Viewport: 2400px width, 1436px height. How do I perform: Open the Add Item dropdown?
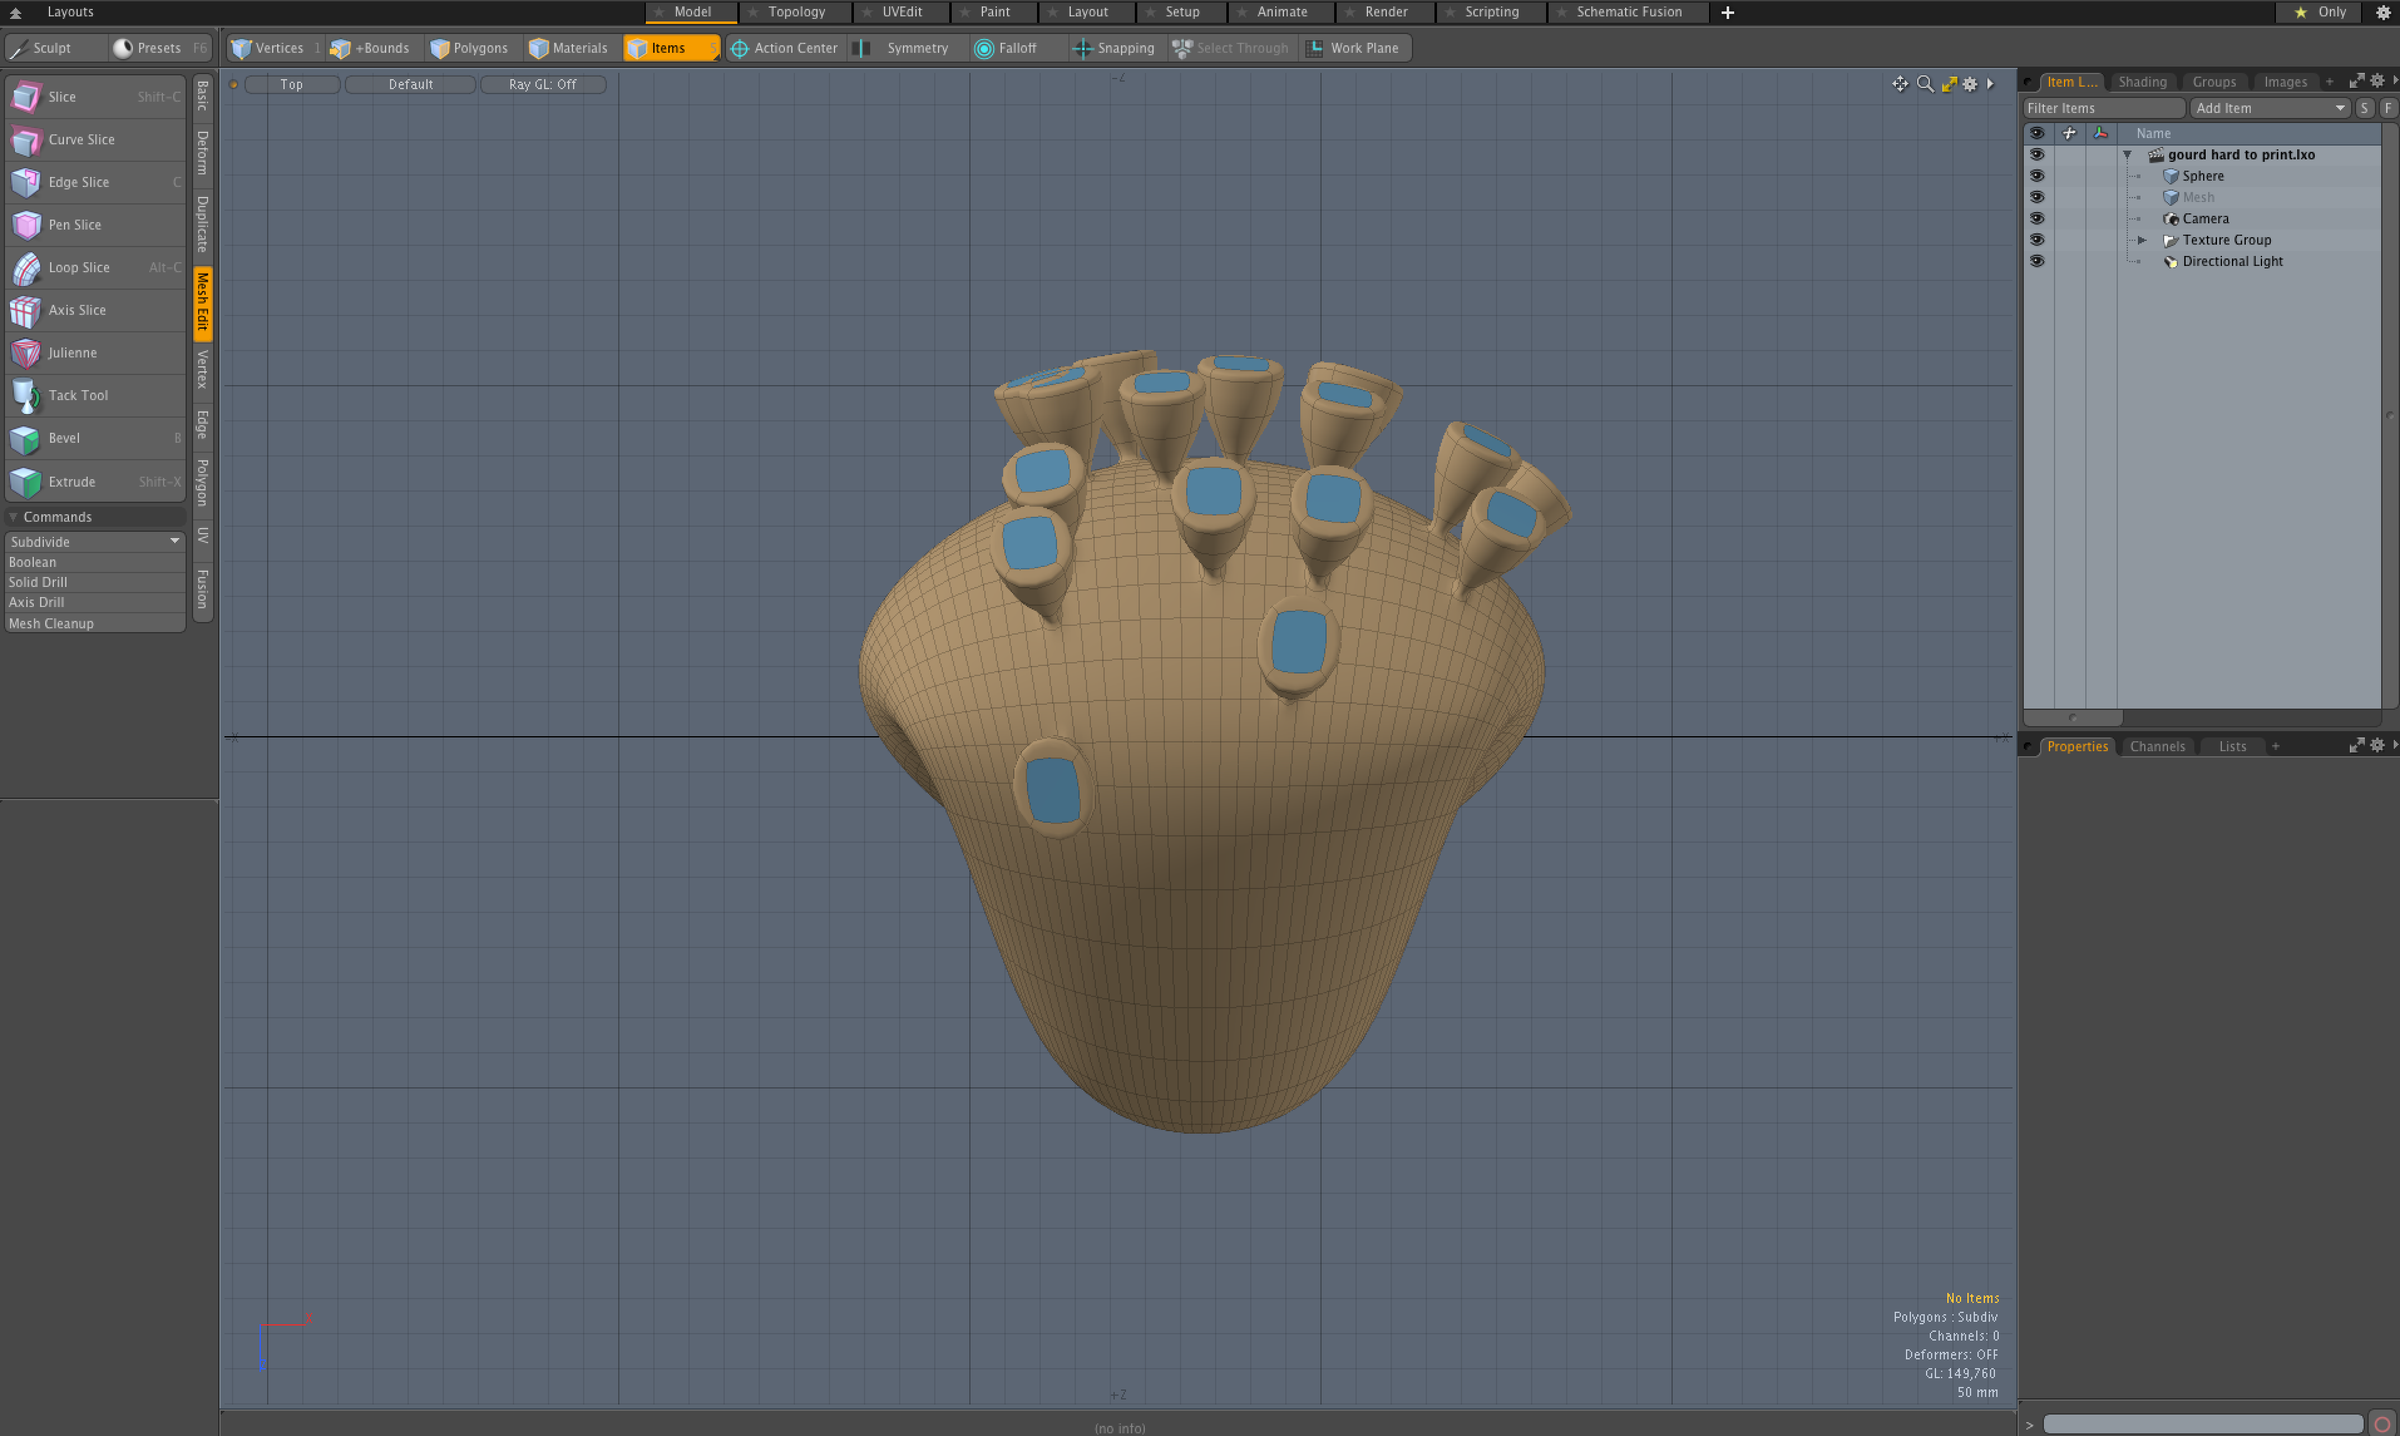pyautogui.click(x=2269, y=108)
